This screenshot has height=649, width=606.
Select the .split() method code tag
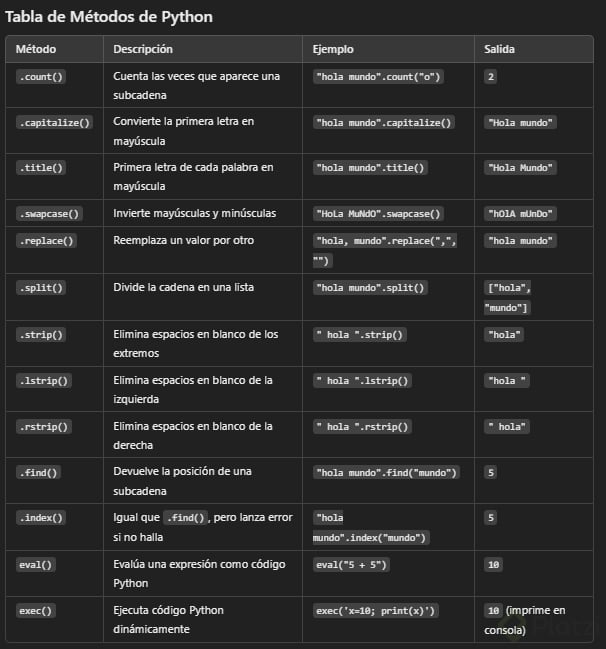tap(41, 287)
